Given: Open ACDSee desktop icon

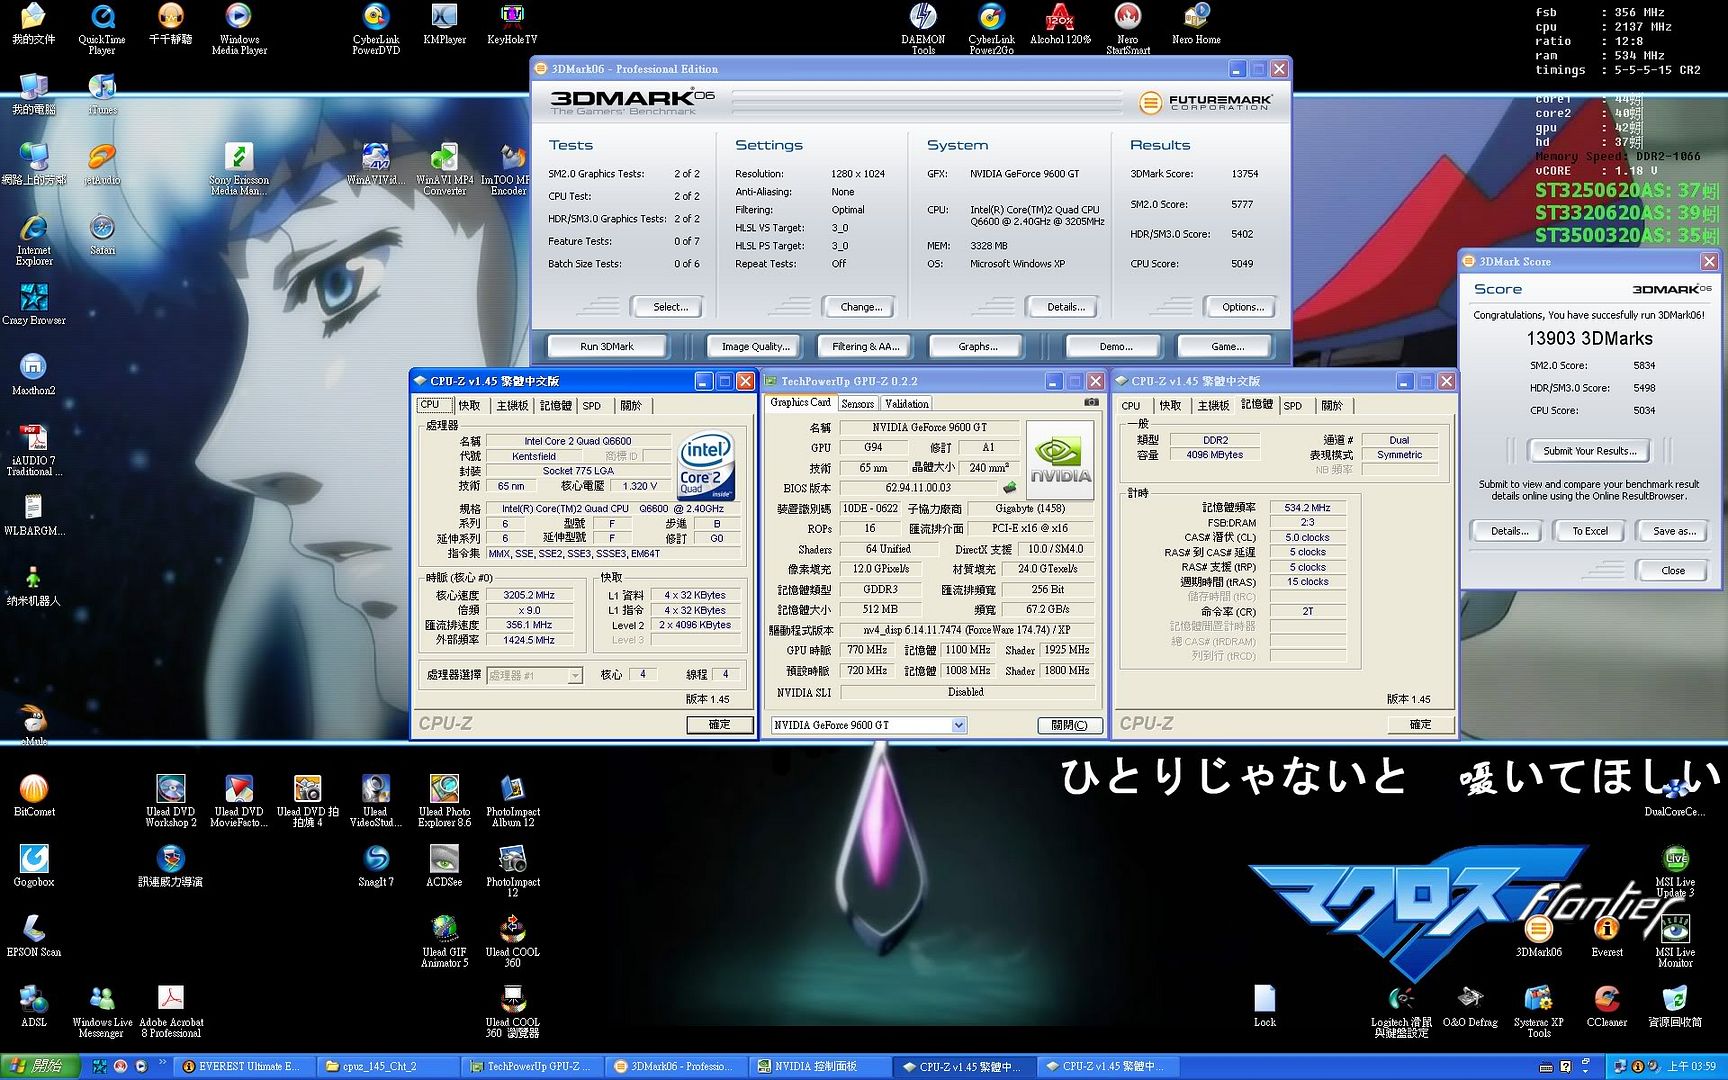Looking at the screenshot, I should coord(444,866).
